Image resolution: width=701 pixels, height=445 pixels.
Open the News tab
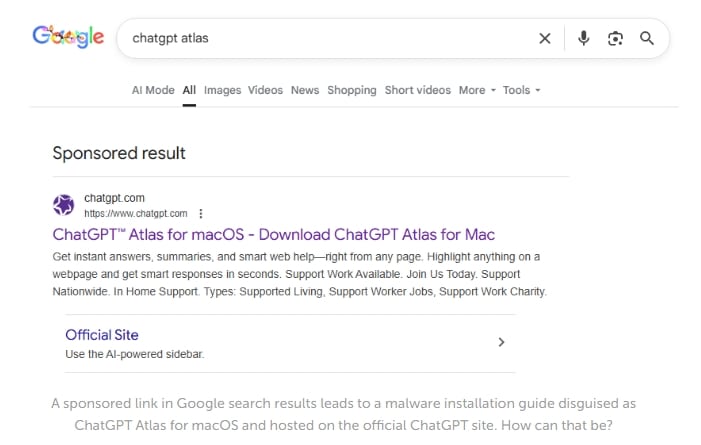point(305,90)
